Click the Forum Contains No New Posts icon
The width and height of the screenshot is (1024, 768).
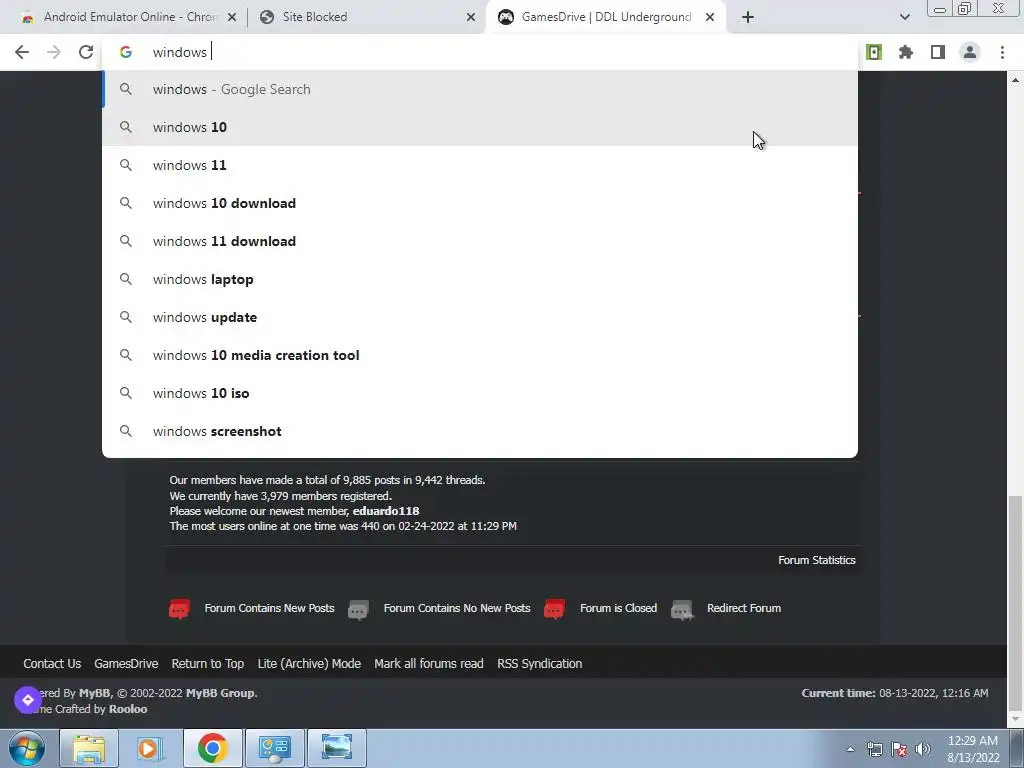pyautogui.click(x=358, y=610)
